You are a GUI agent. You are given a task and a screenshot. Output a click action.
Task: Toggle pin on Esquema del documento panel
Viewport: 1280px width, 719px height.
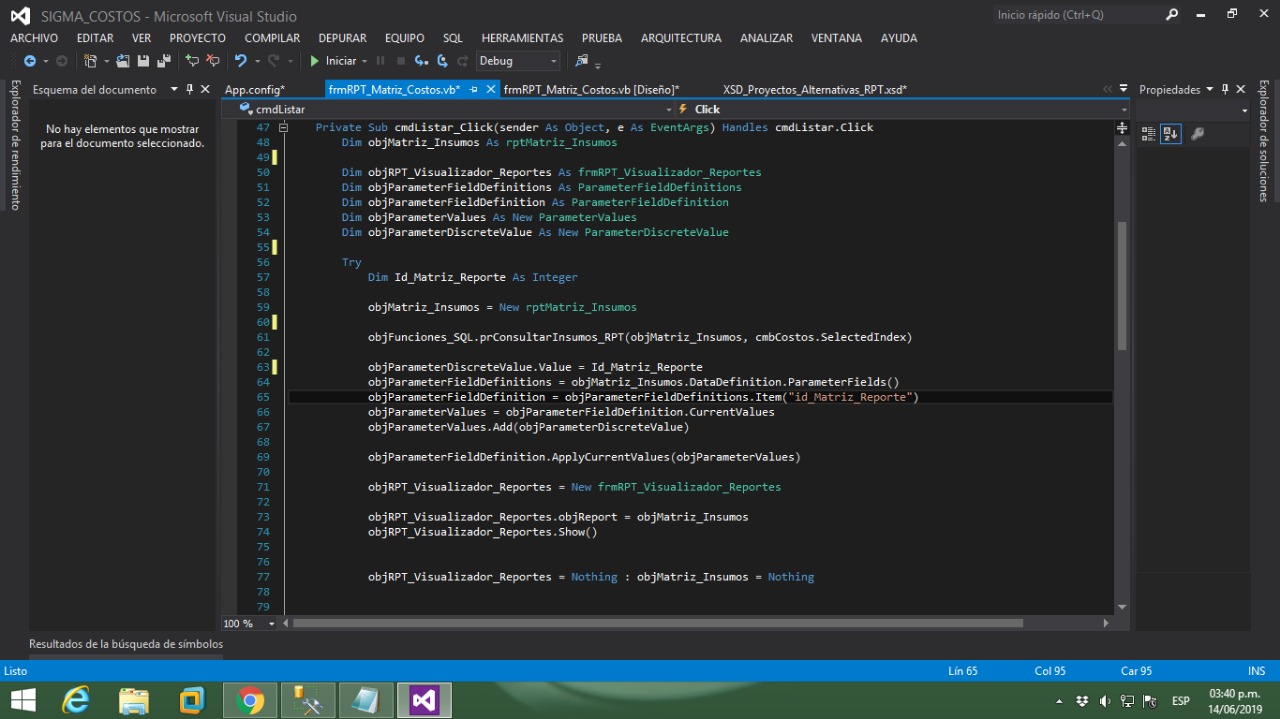click(x=189, y=89)
